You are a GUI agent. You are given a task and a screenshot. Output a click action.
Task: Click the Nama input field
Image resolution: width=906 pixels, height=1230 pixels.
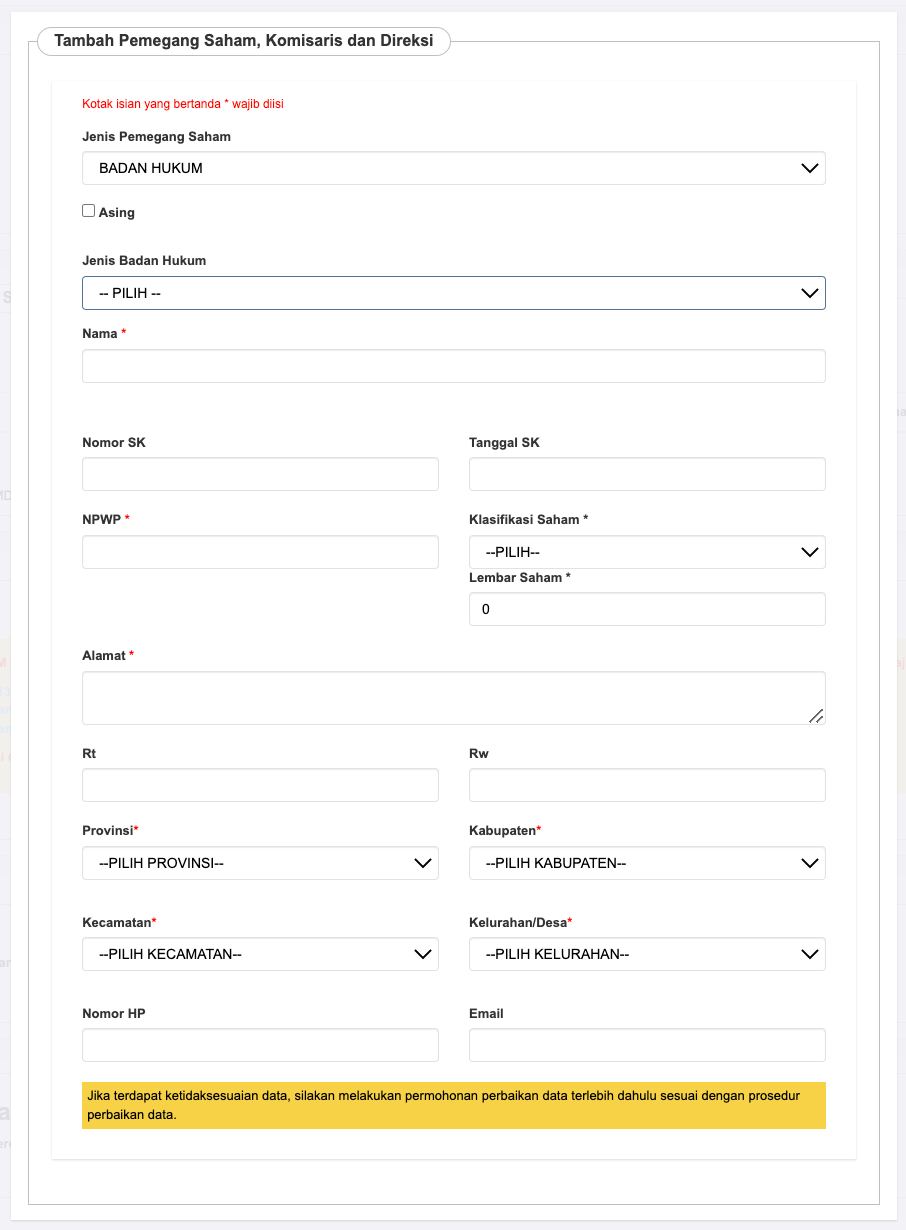pyautogui.click(x=453, y=366)
